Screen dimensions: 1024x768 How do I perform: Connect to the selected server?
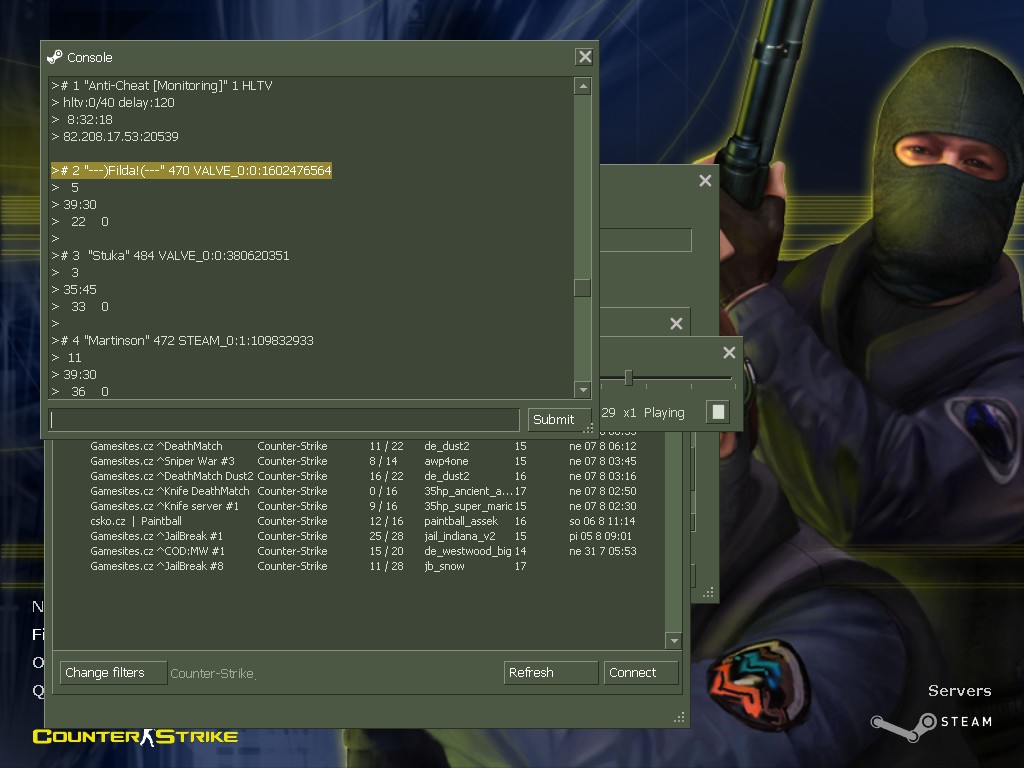(x=641, y=673)
